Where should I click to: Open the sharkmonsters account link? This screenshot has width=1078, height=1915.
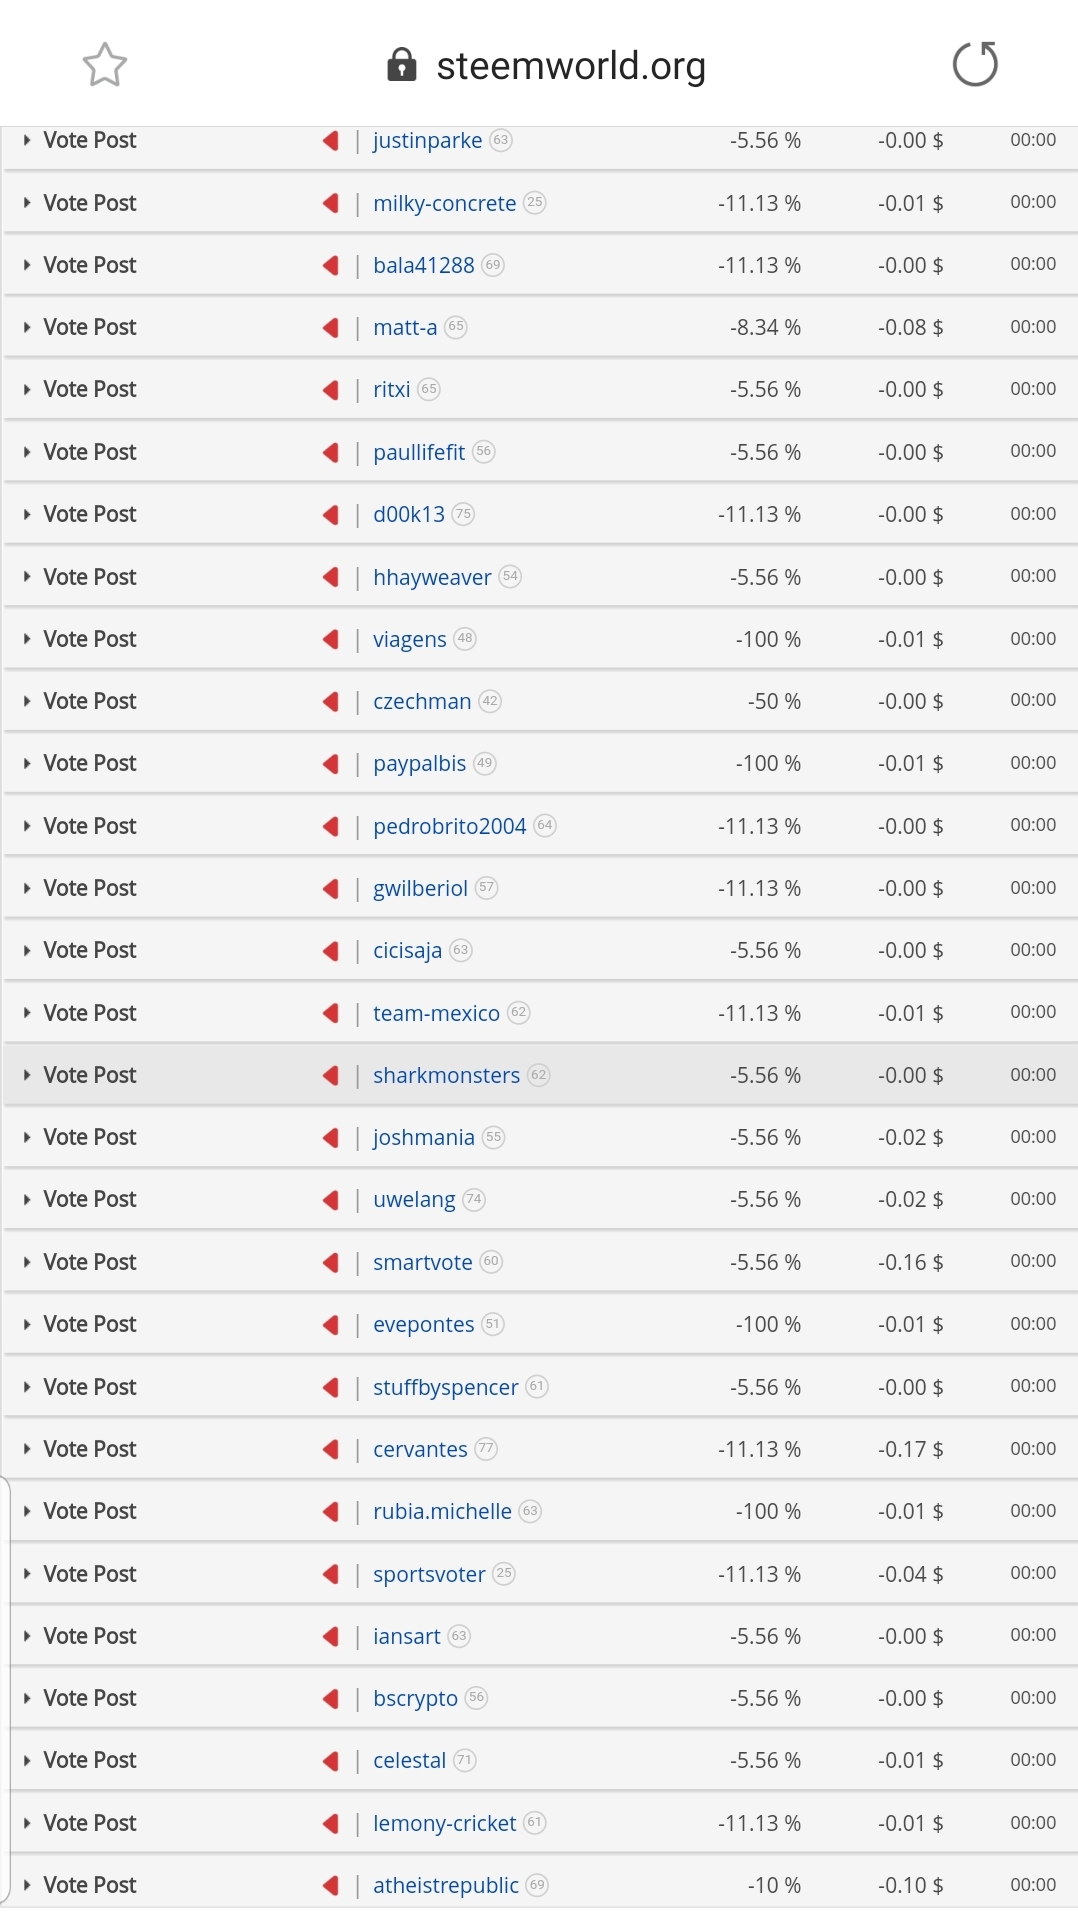[446, 1075]
